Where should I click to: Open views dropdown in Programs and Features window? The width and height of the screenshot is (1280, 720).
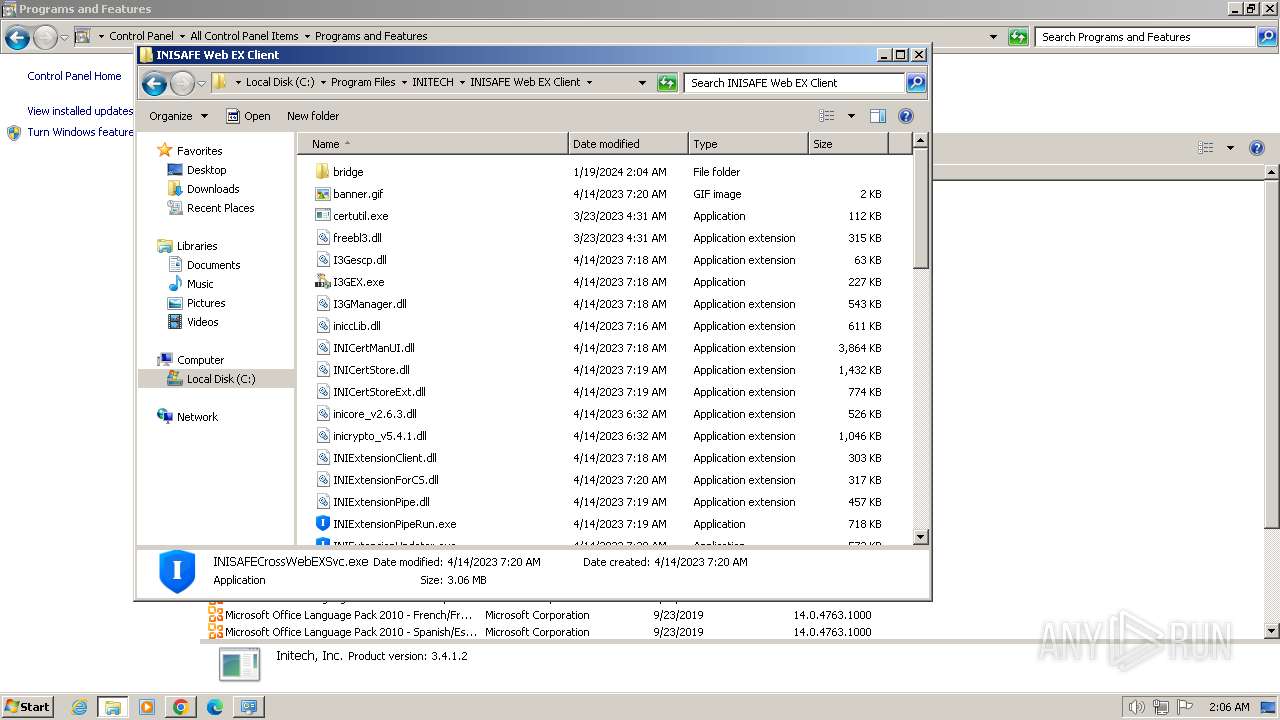[1230, 148]
